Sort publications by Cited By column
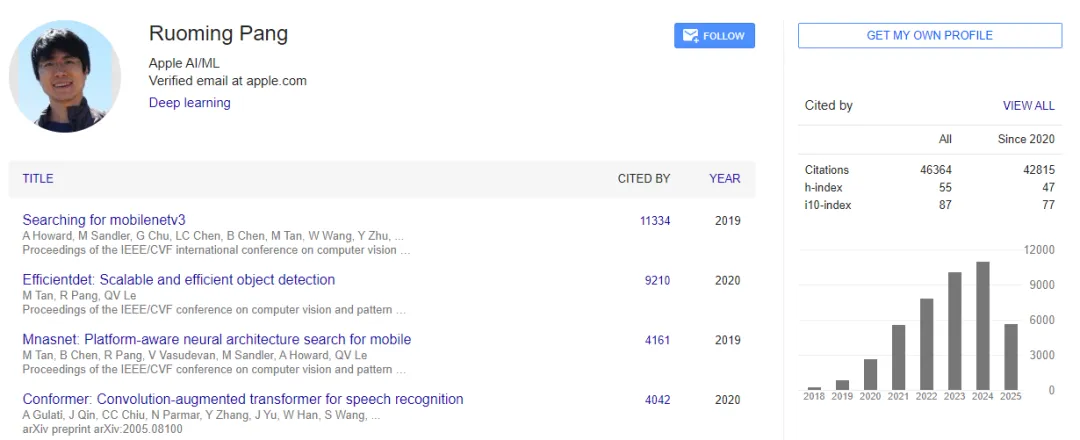1080x440 pixels. click(643, 179)
